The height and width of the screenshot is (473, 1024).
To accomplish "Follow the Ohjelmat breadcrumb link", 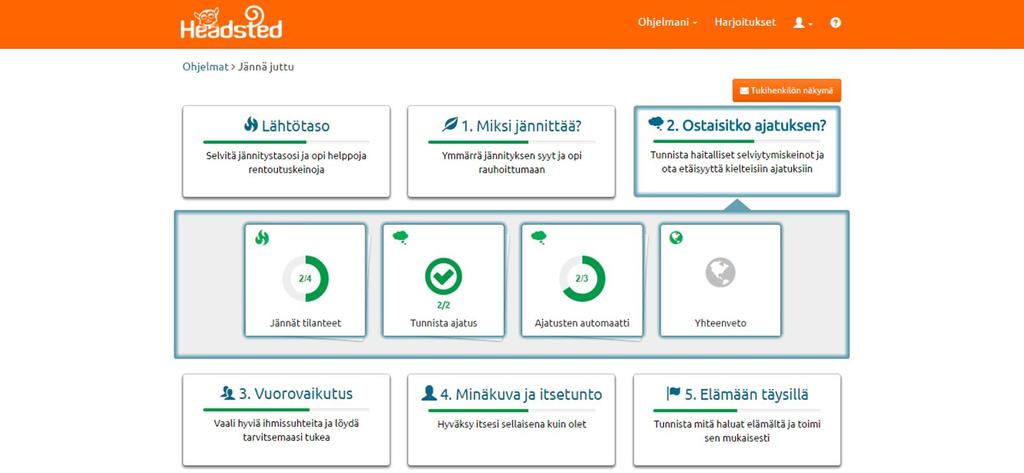I will (x=205, y=67).
